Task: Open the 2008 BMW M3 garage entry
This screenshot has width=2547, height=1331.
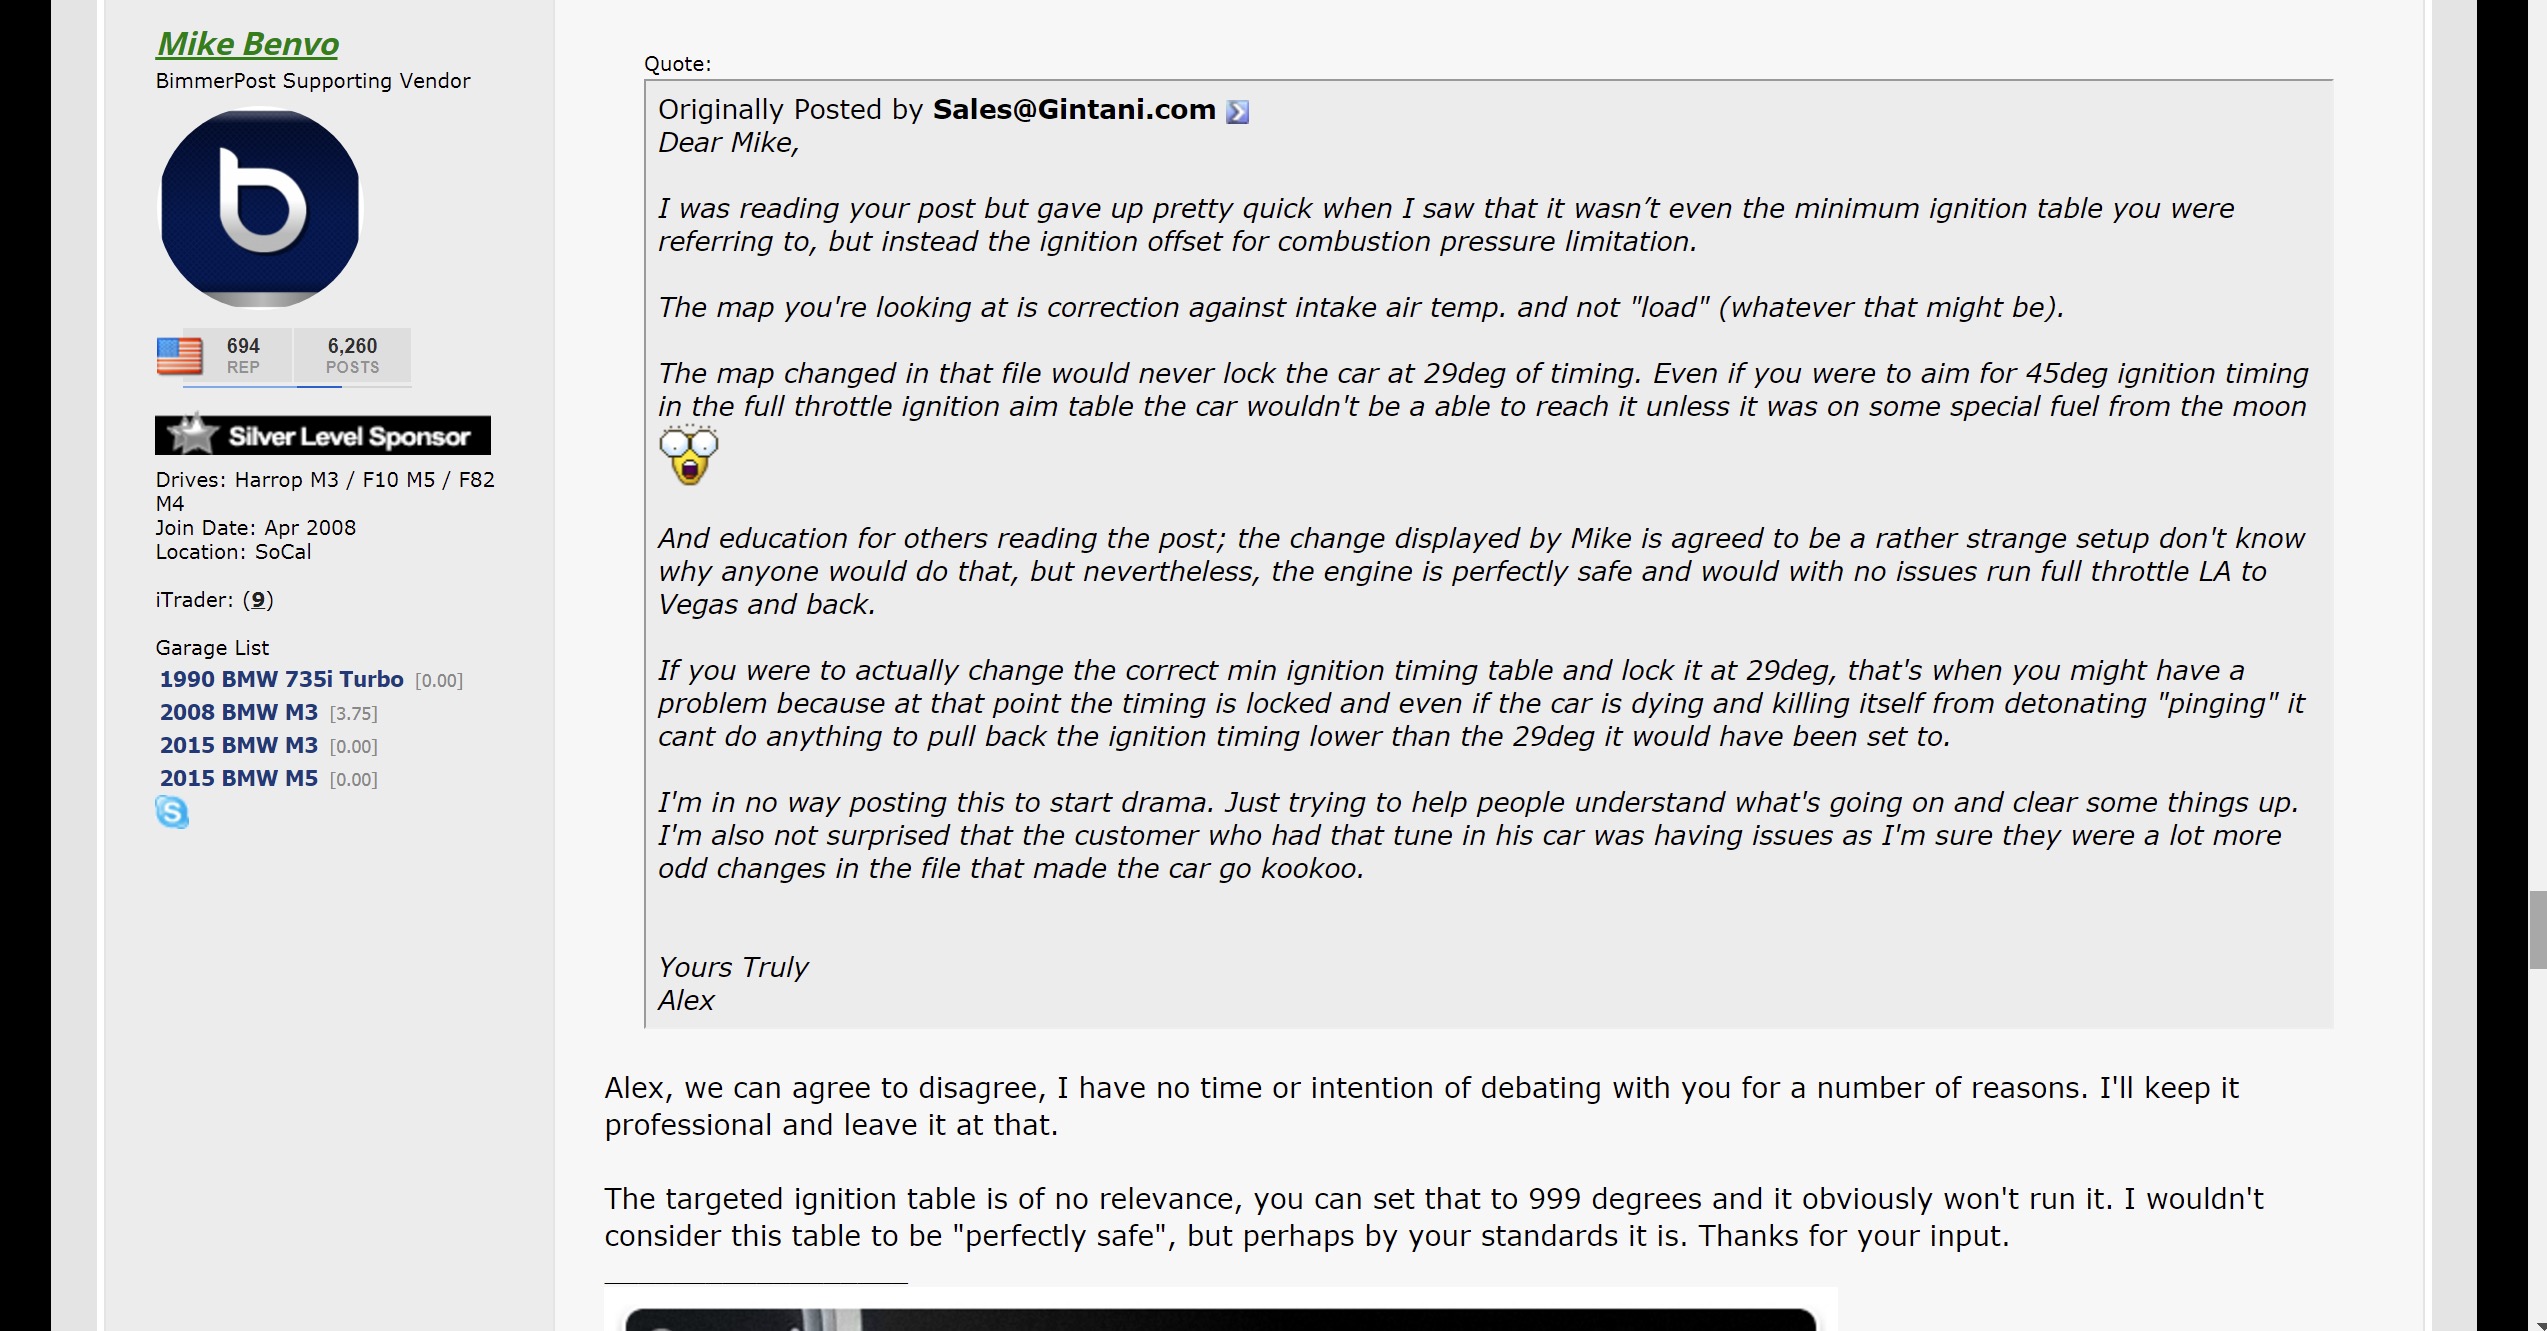Action: coord(238,712)
